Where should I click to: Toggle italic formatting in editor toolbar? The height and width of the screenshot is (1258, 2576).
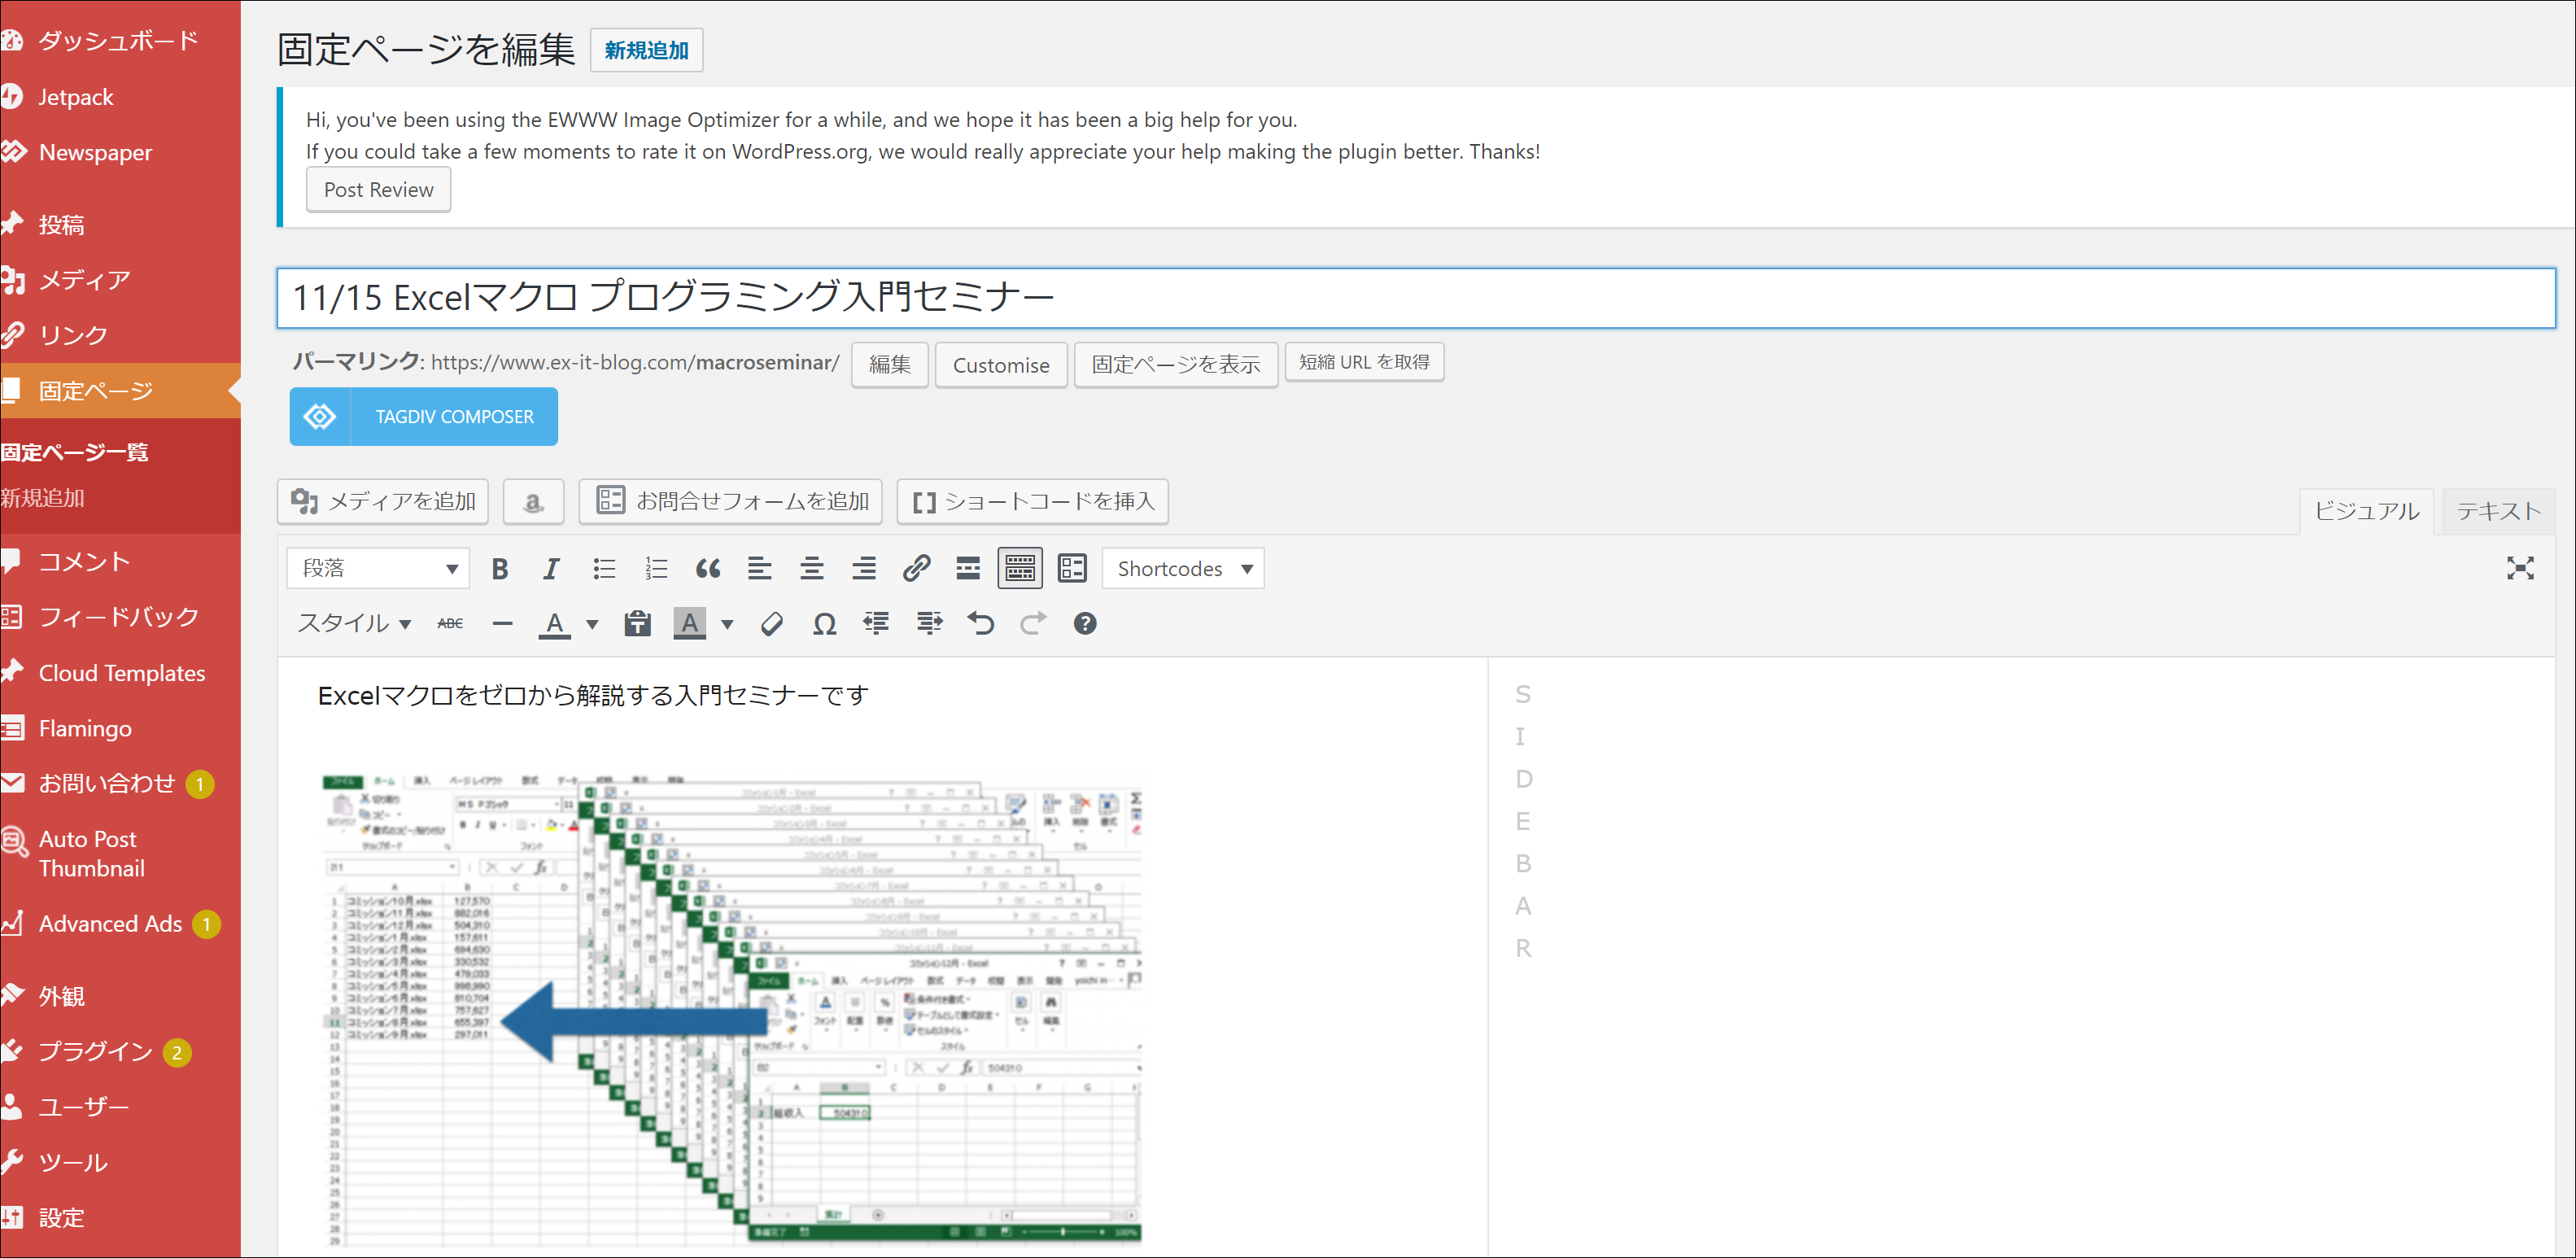point(551,569)
